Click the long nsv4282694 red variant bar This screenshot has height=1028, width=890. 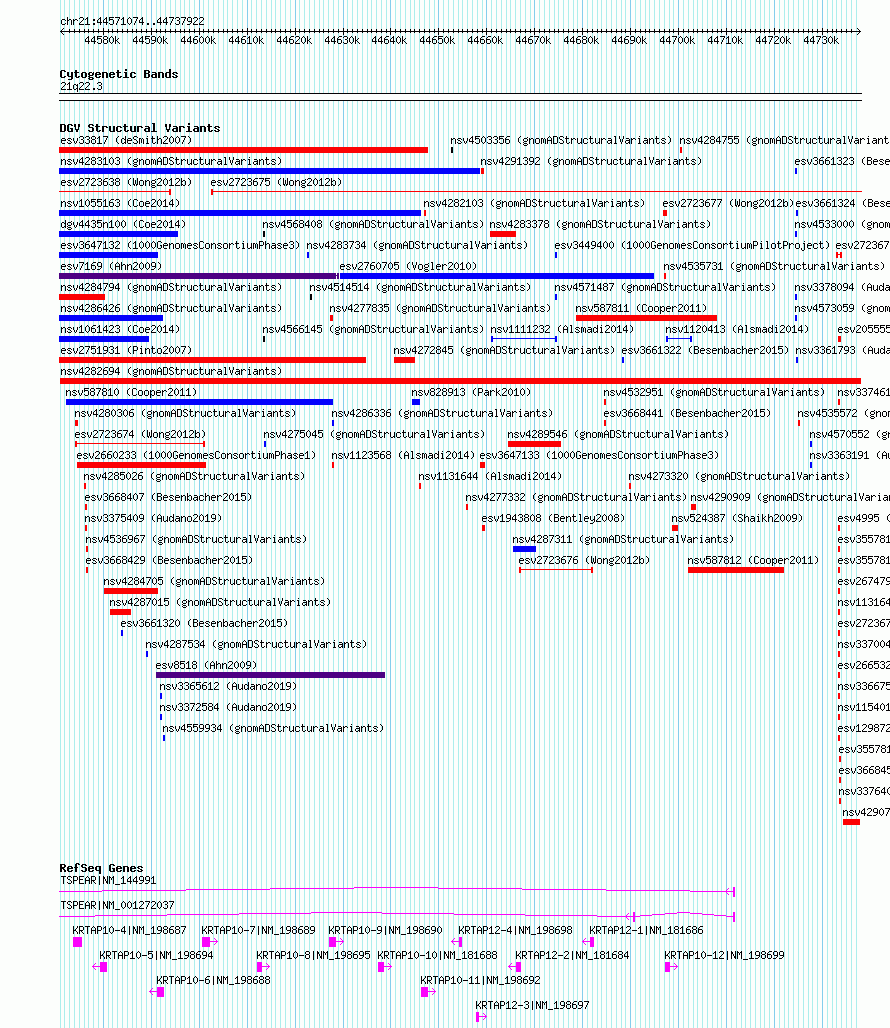[460, 381]
